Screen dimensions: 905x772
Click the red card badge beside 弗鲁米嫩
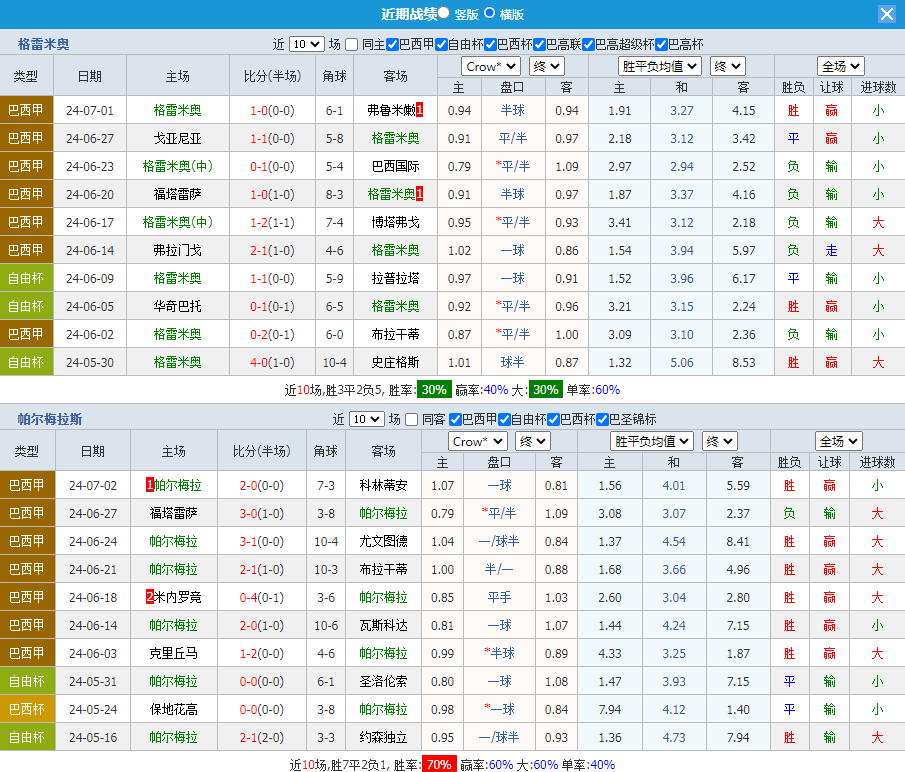(420, 110)
